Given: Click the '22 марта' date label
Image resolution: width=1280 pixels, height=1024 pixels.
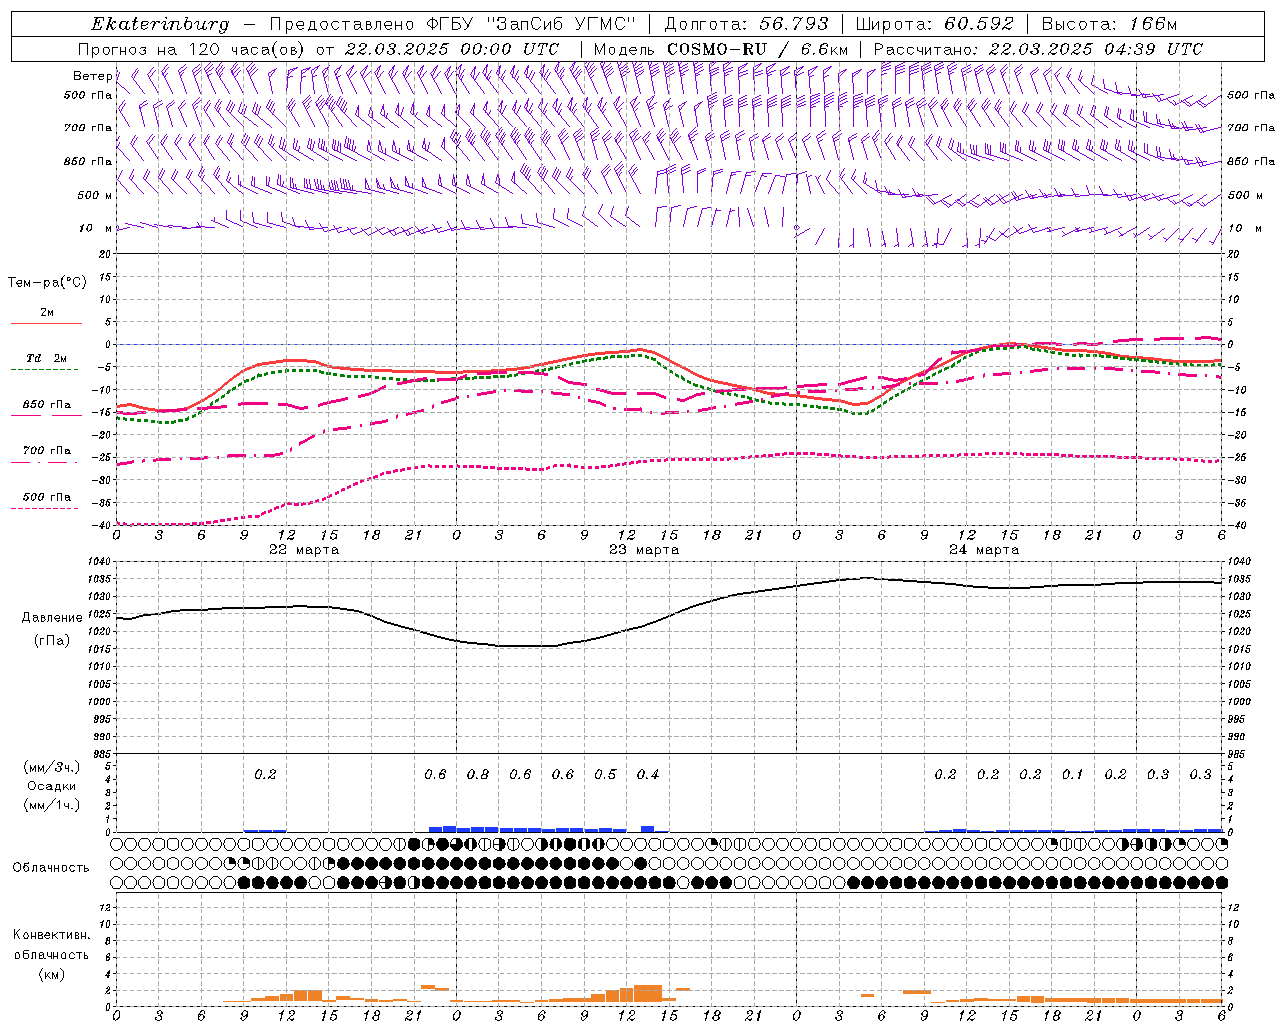Looking at the screenshot, I should point(305,550).
